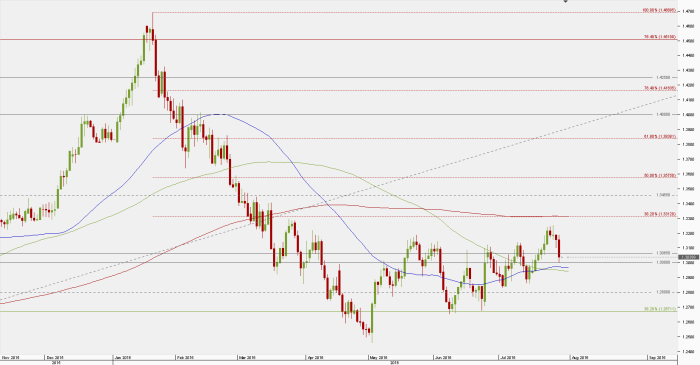This screenshot has width=700, height=365.
Task: Click the peak of the blue moving average
Action: 219,114
